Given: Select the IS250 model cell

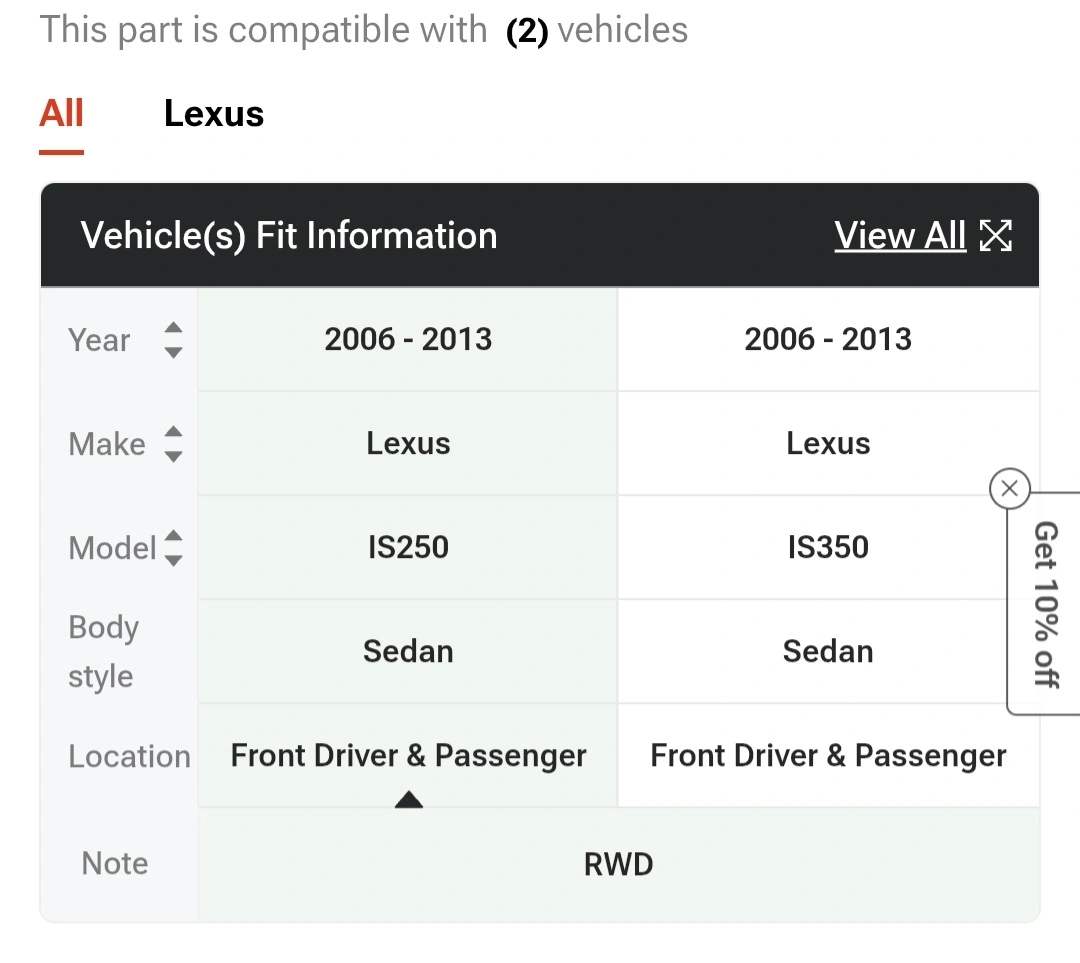Looking at the screenshot, I should coord(408,547).
